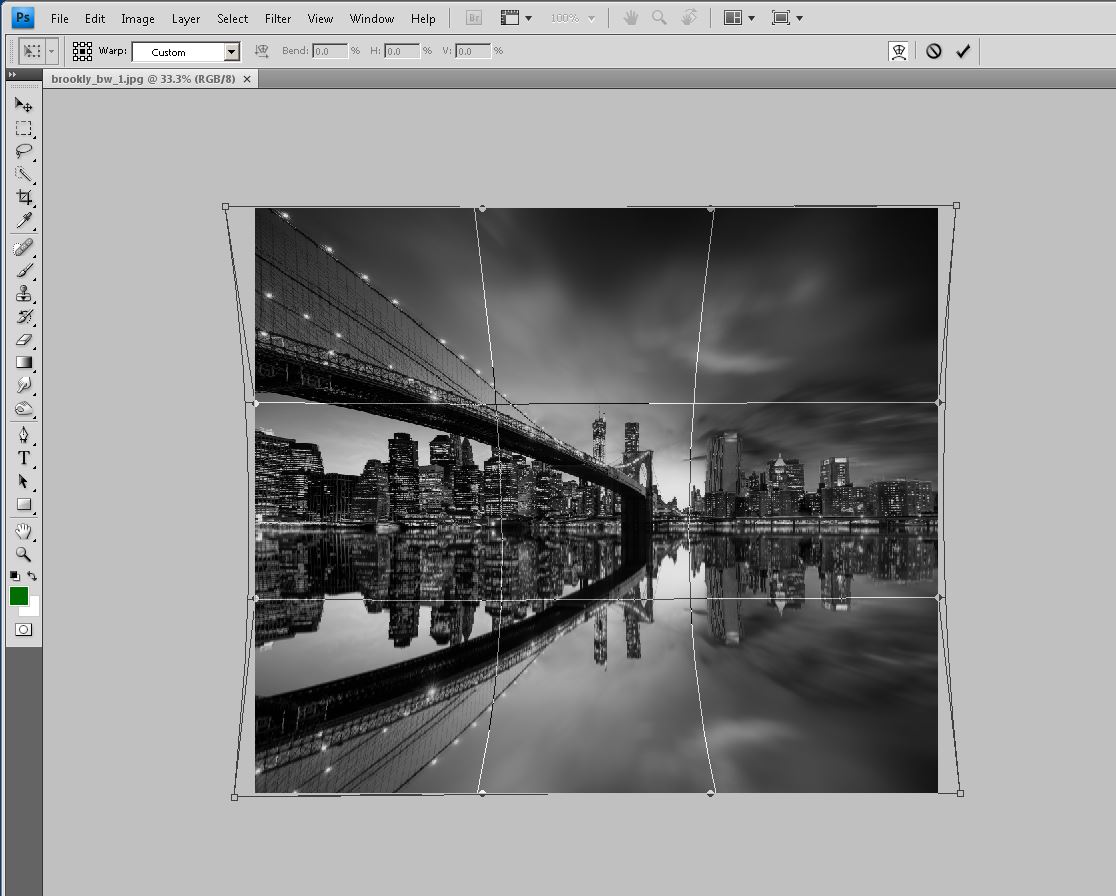Choose the Eyedropper tool

(23, 221)
